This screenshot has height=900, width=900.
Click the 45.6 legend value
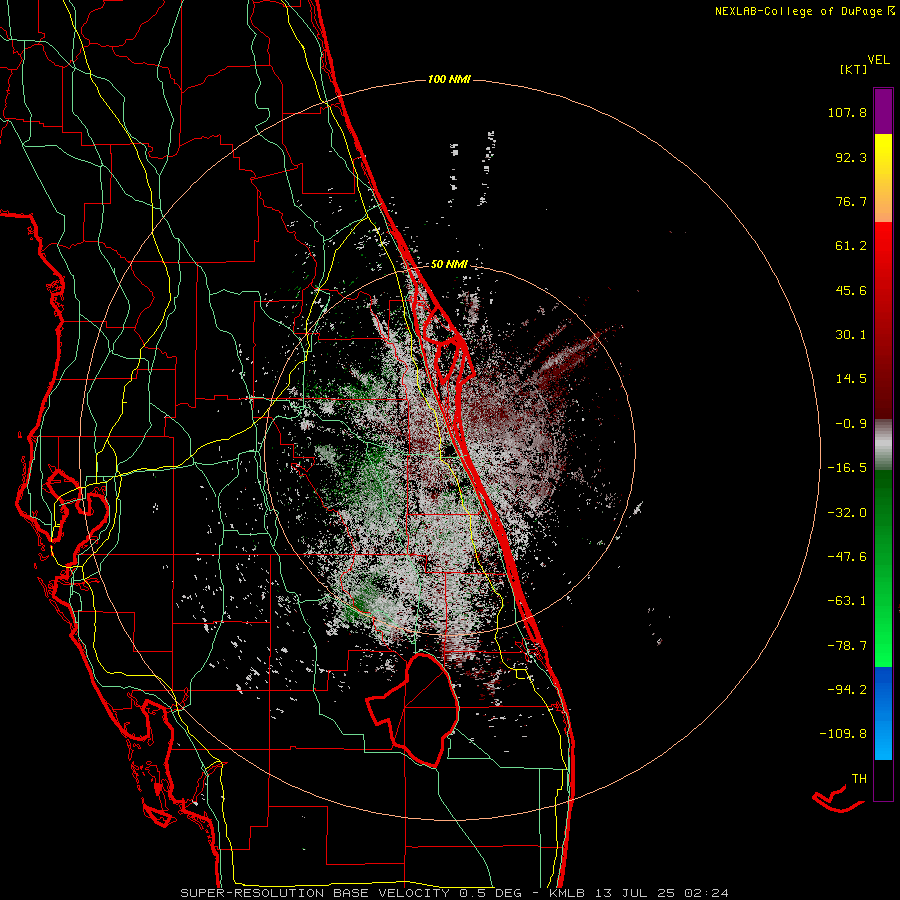(x=851, y=290)
